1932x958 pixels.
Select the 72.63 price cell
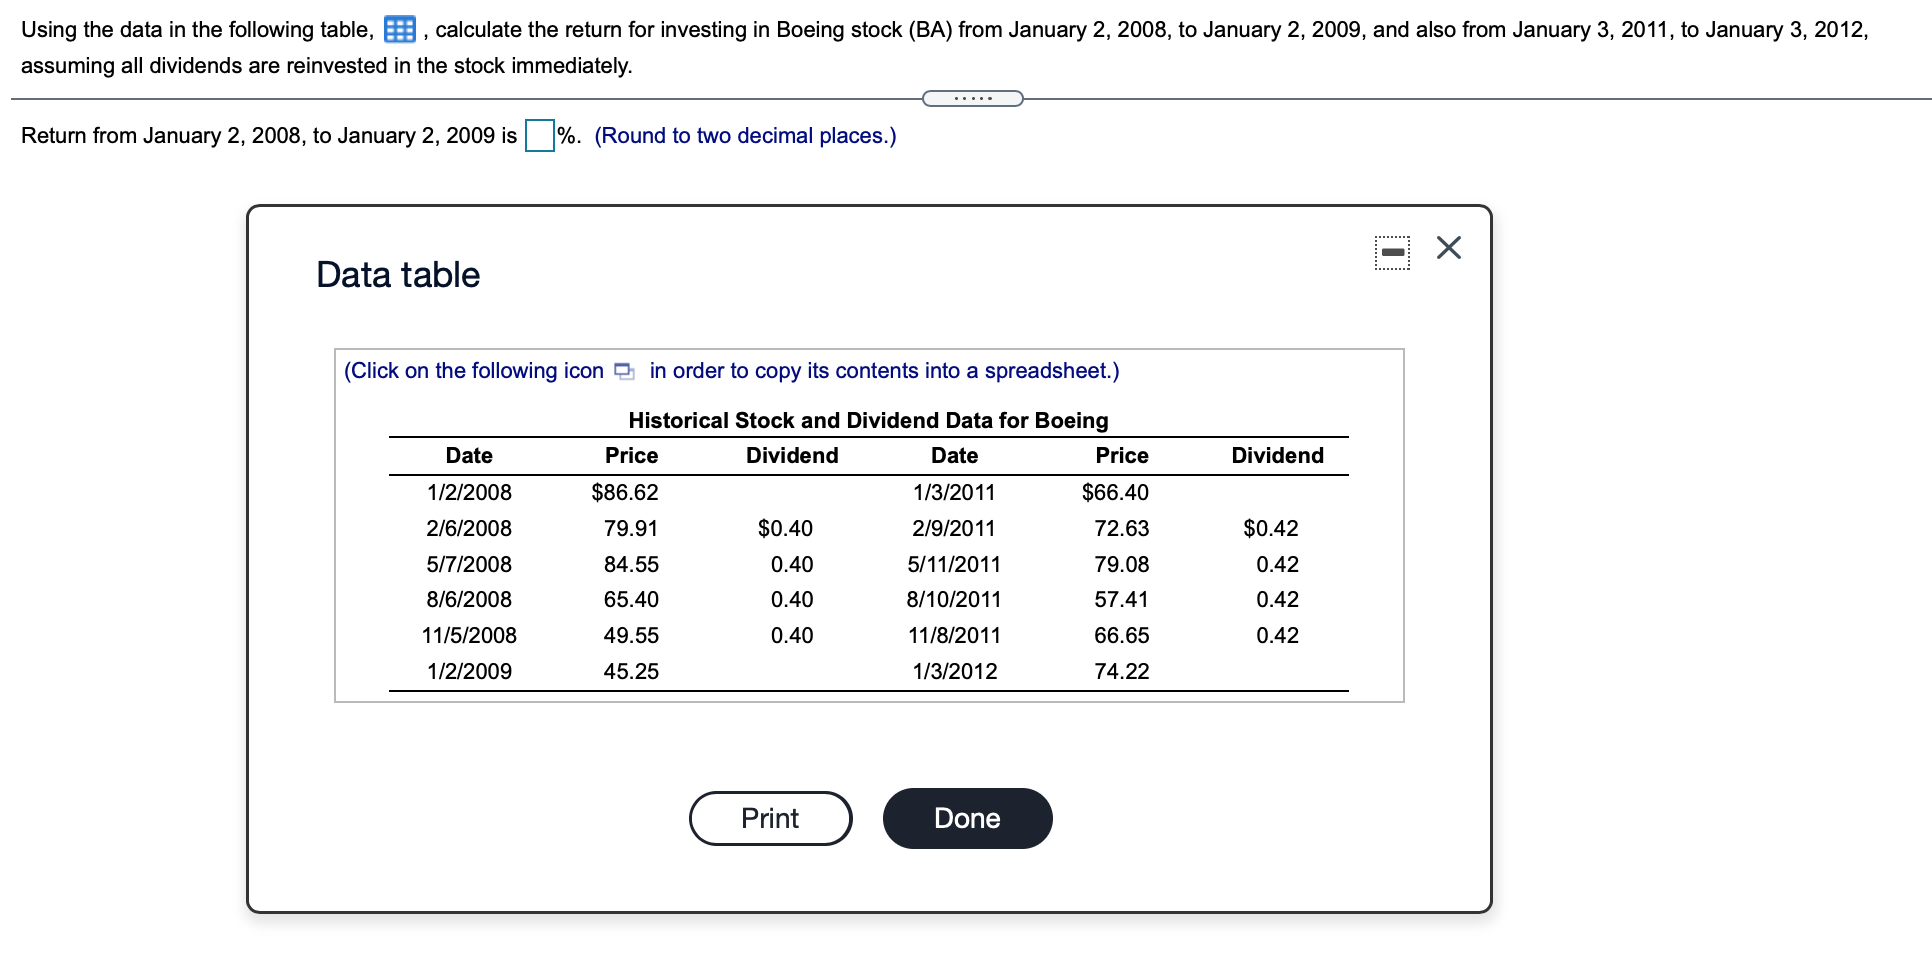[x=1122, y=528]
